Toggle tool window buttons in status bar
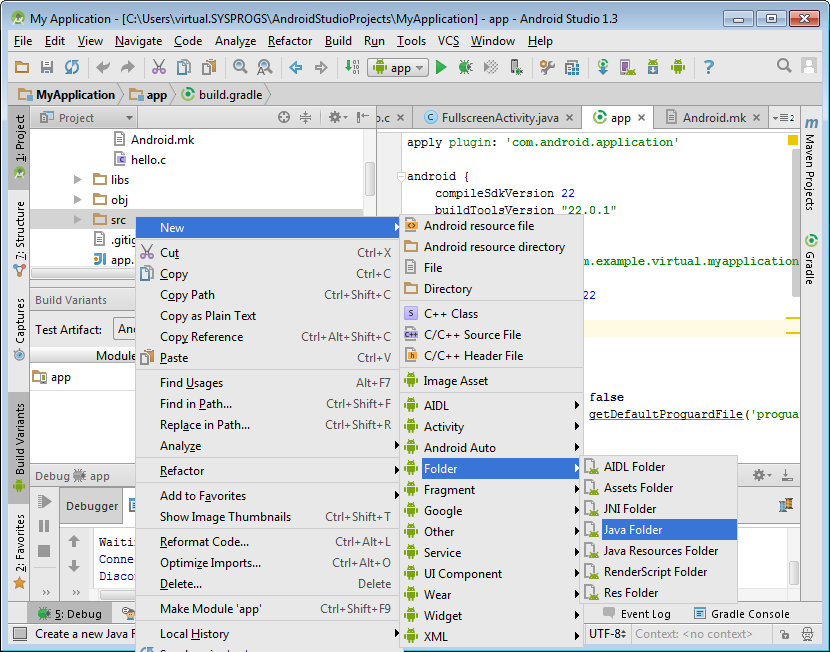The width and height of the screenshot is (830, 652). (x=20, y=633)
